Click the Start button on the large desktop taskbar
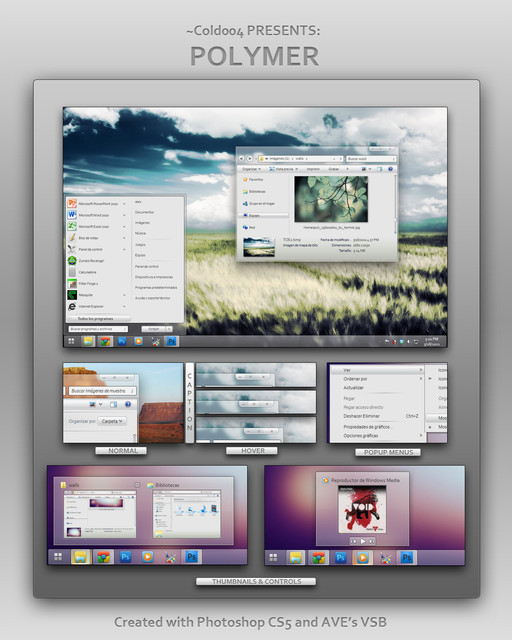This screenshot has width=512, height=640. pyautogui.click(x=71, y=341)
